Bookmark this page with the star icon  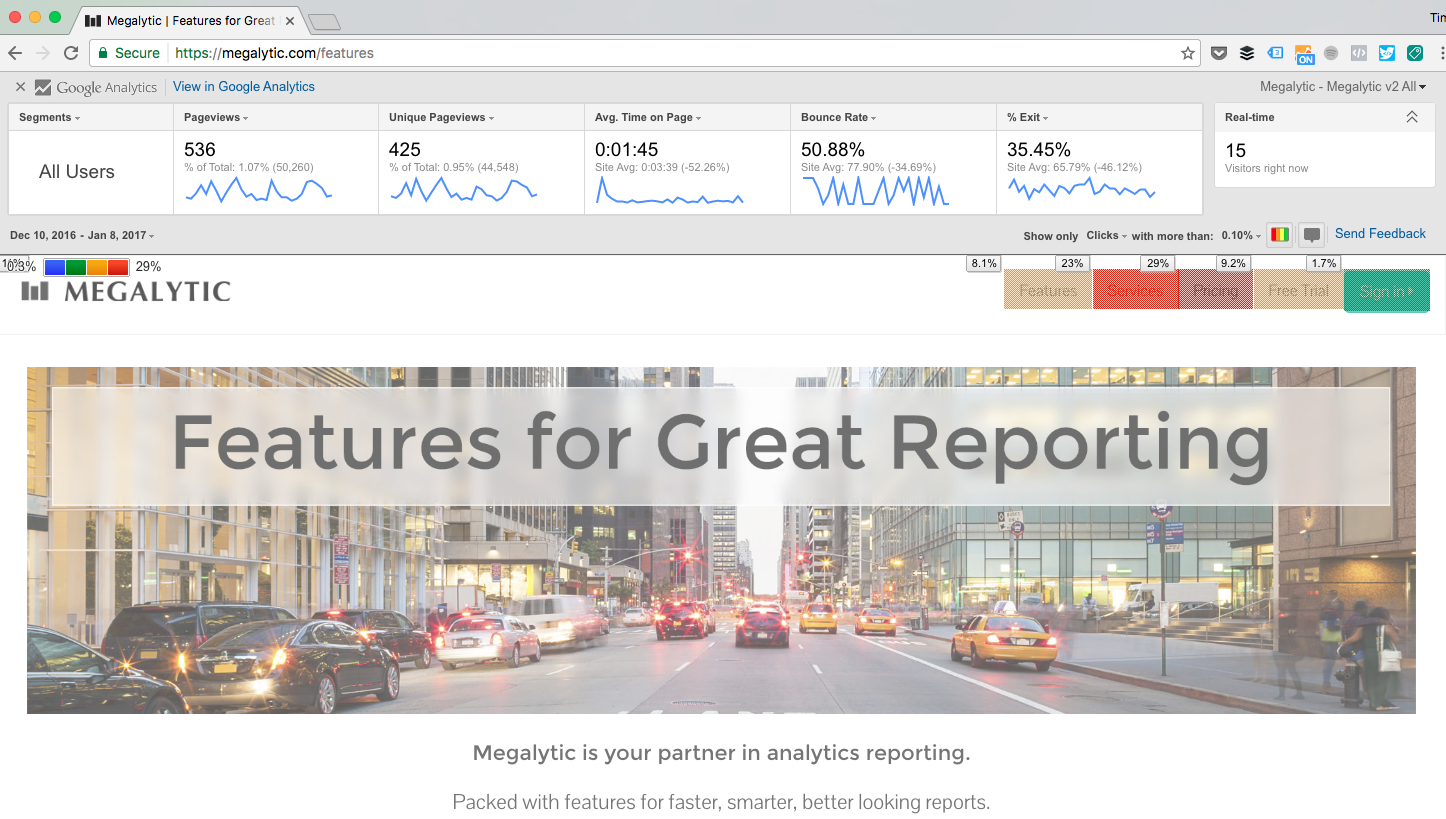tap(1188, 53)
